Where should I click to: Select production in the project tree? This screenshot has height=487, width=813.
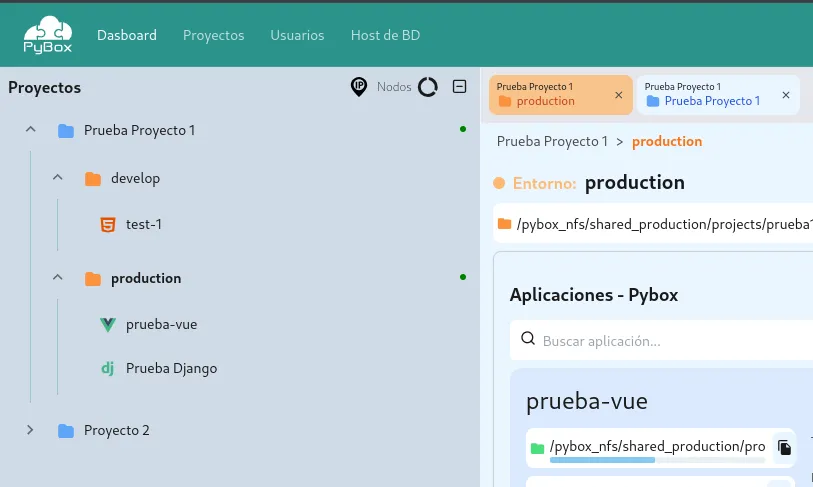pos(146,279)
